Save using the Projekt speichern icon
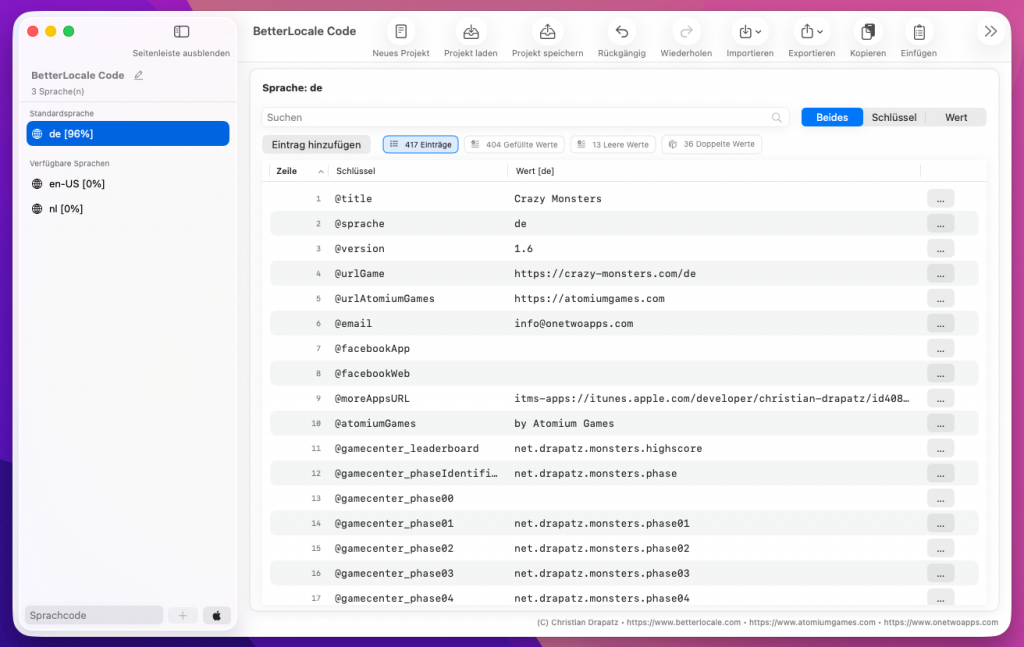The image size is (1024, 647). (x=547, y=32)
